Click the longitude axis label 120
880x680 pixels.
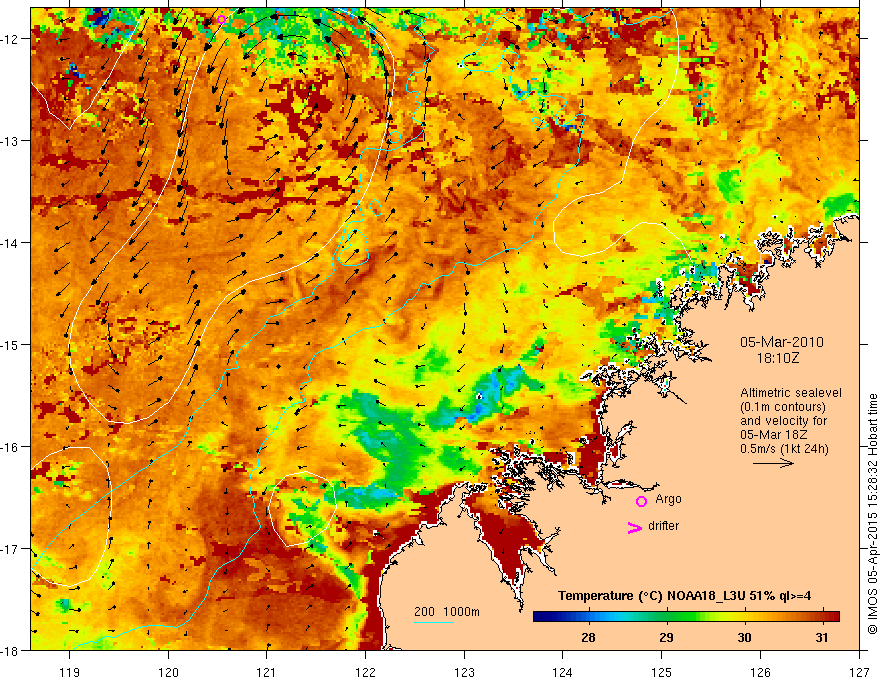coord(168,672)
